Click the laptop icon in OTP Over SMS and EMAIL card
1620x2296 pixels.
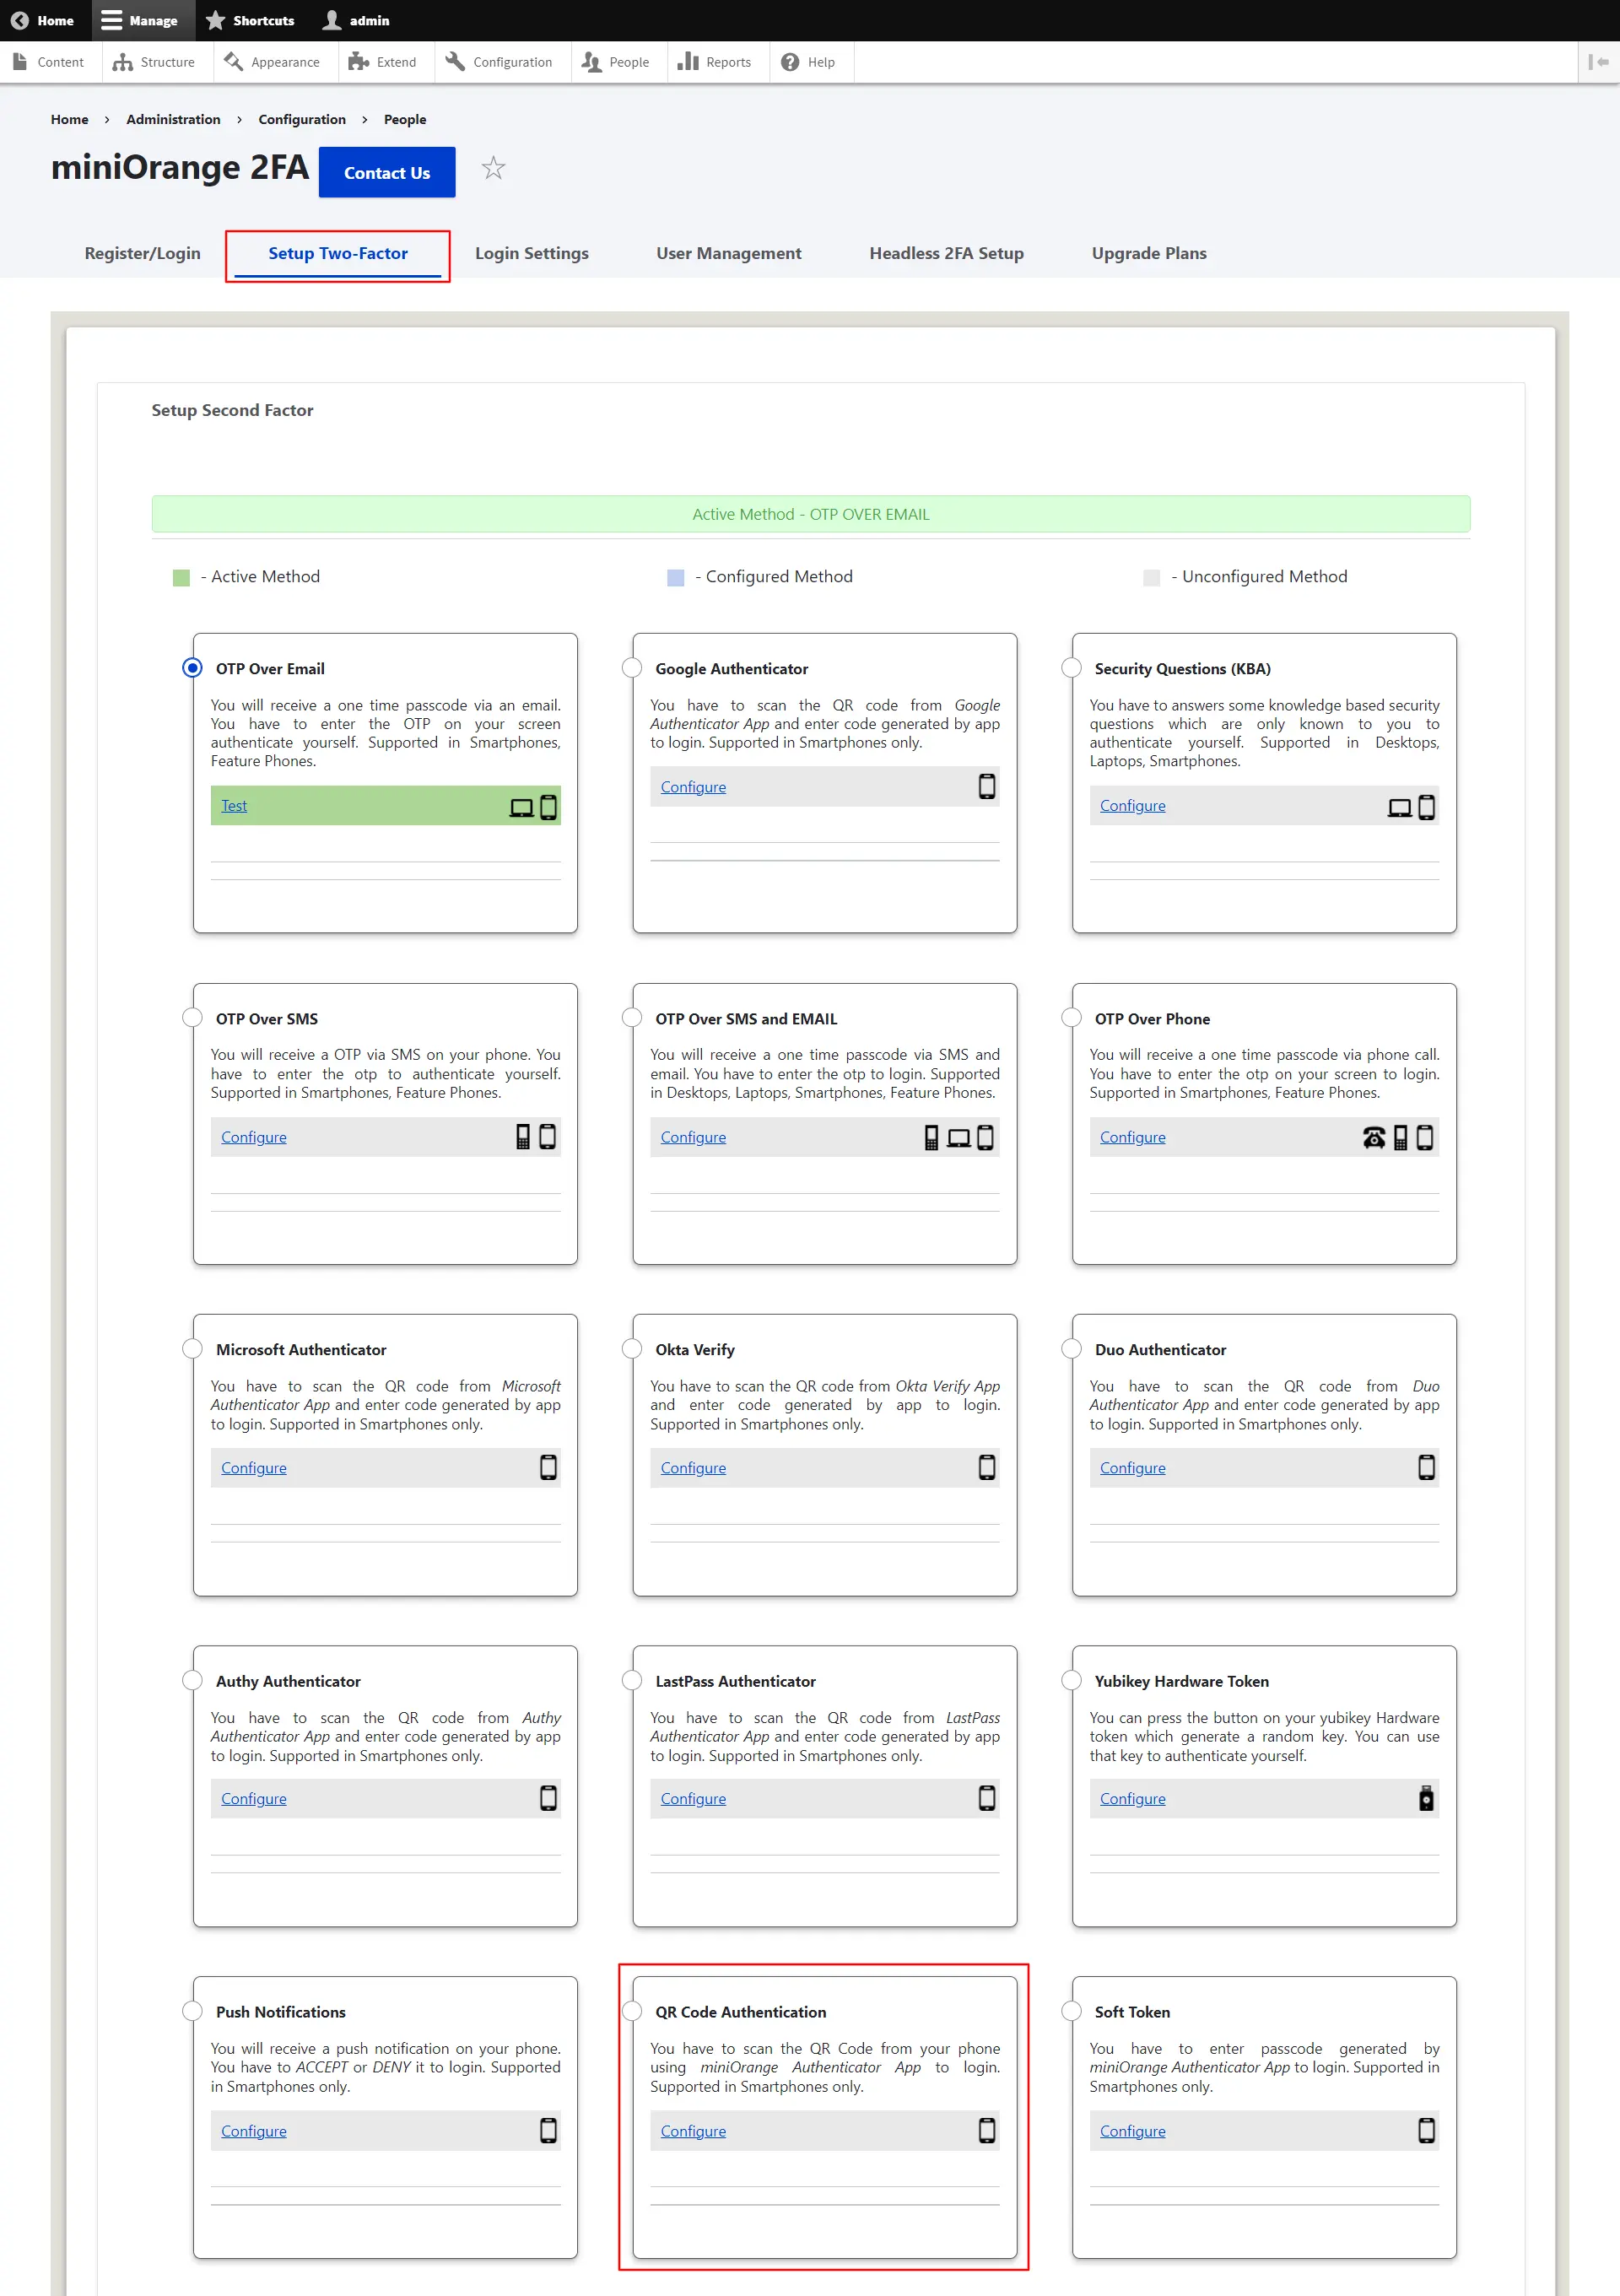point(959,1138)
